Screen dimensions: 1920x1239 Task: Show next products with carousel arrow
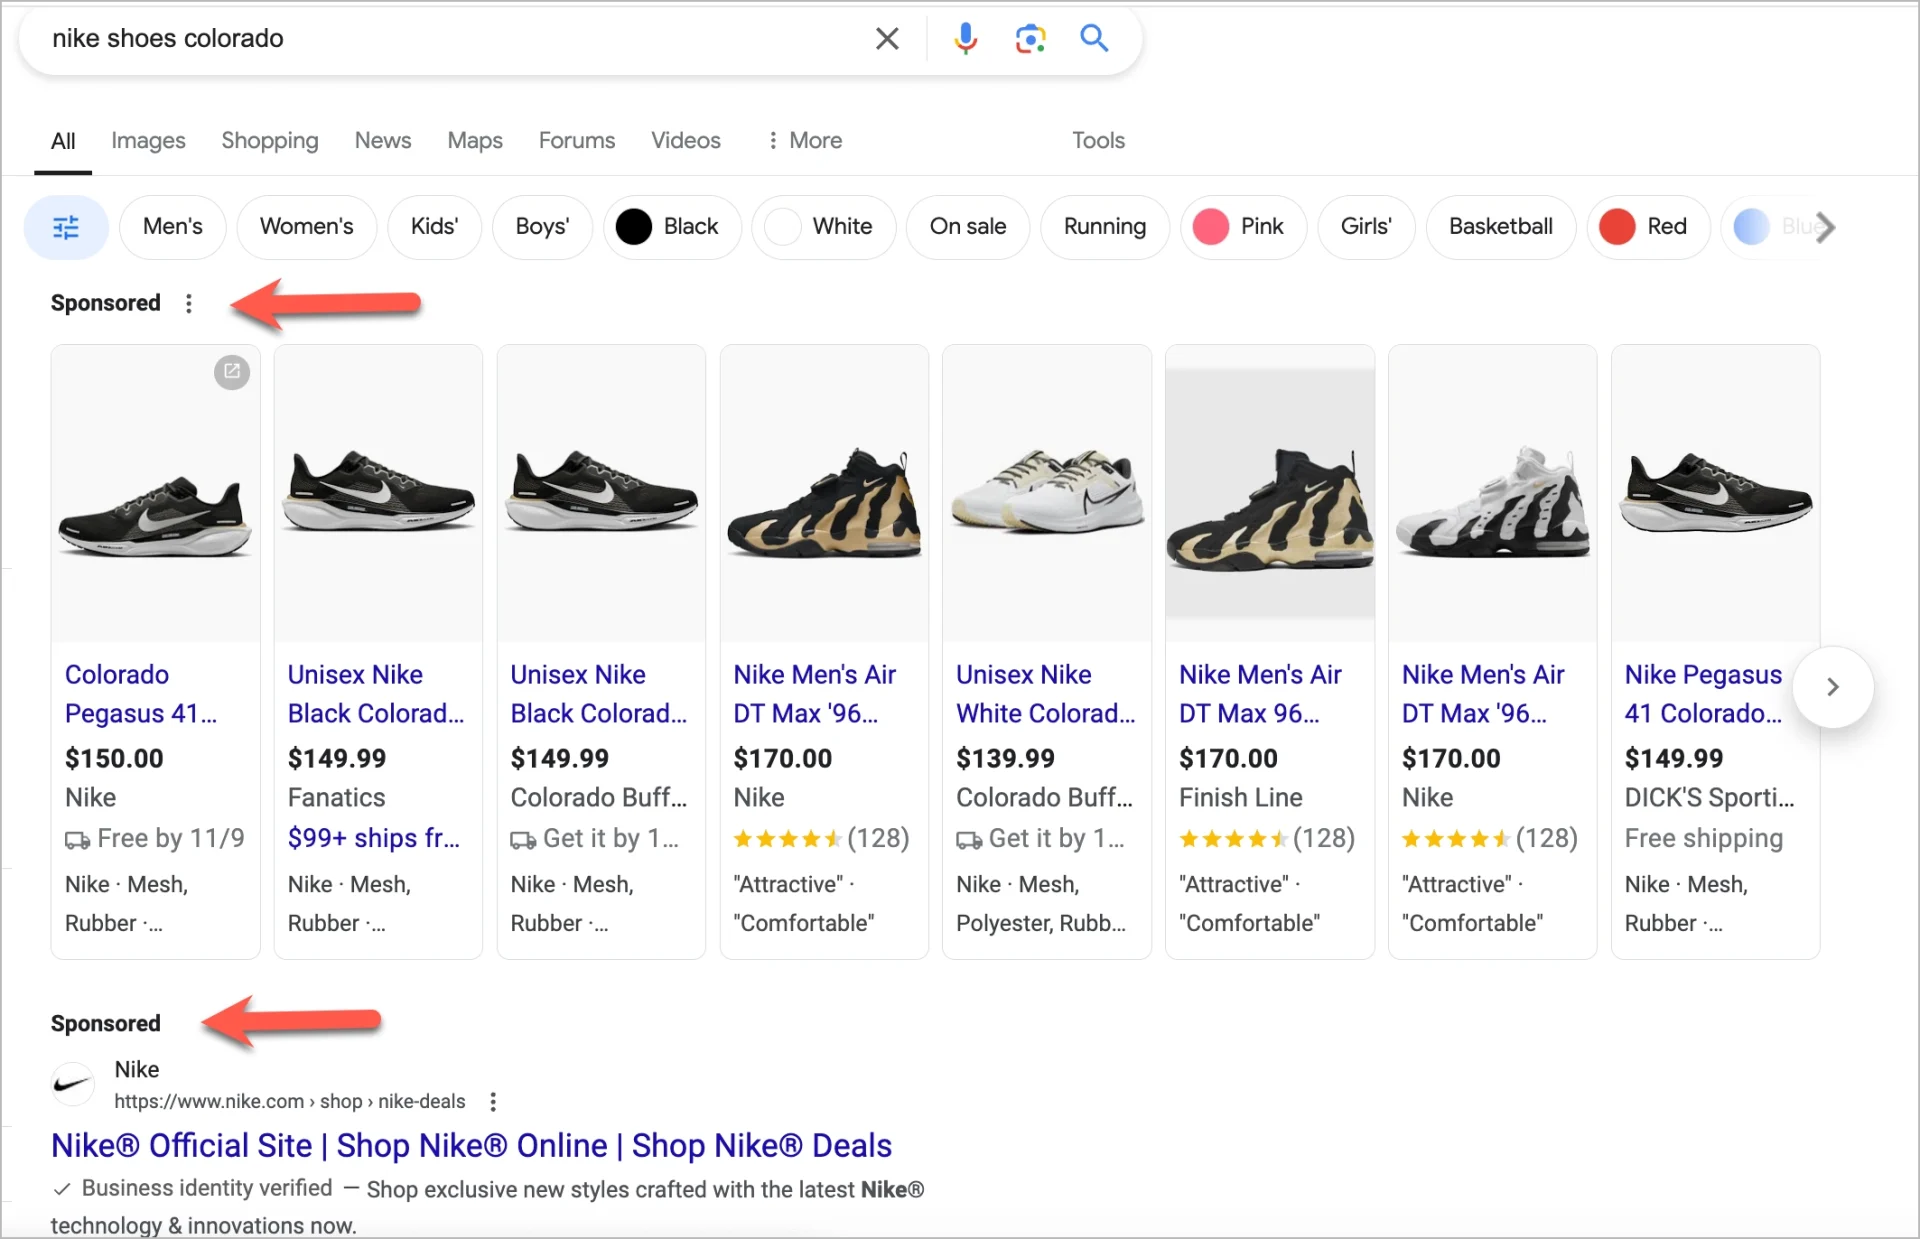[1832, 687]
